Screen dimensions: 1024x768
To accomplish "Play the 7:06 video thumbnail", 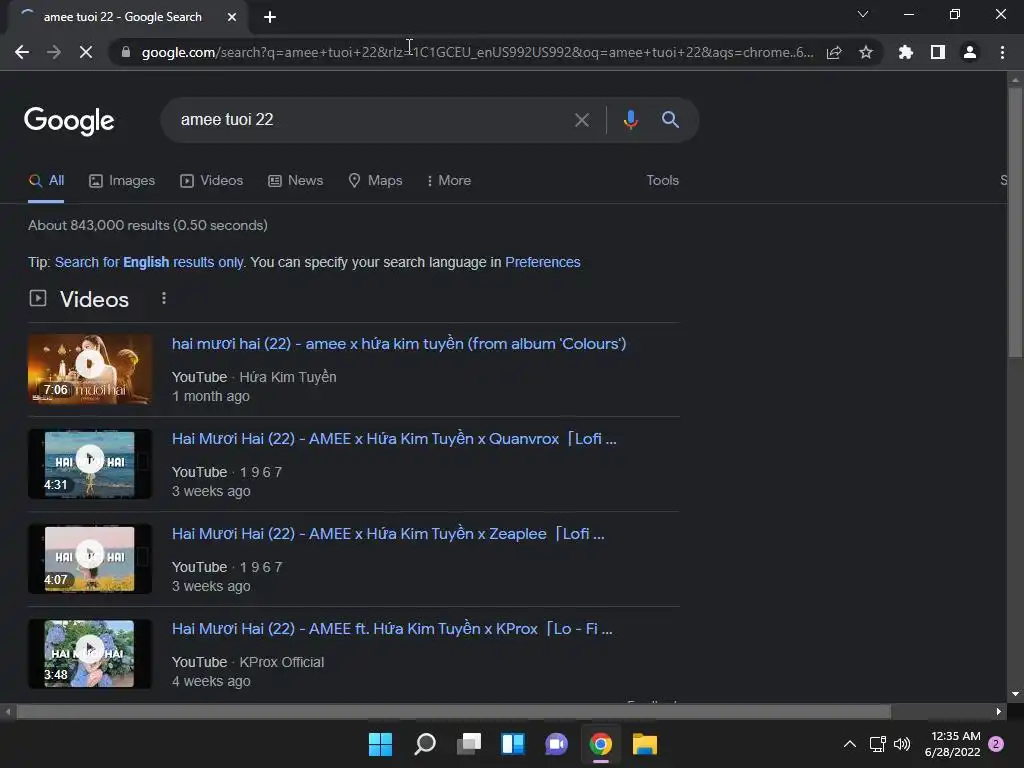I will coord(89,369).
